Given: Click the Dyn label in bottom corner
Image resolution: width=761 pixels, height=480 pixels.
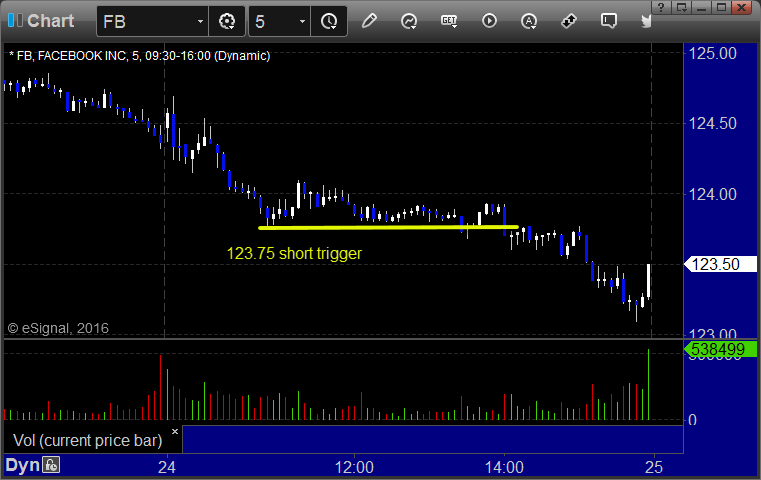Looking at the screenshot, I should pyautogui.click(x=22, y=465).
